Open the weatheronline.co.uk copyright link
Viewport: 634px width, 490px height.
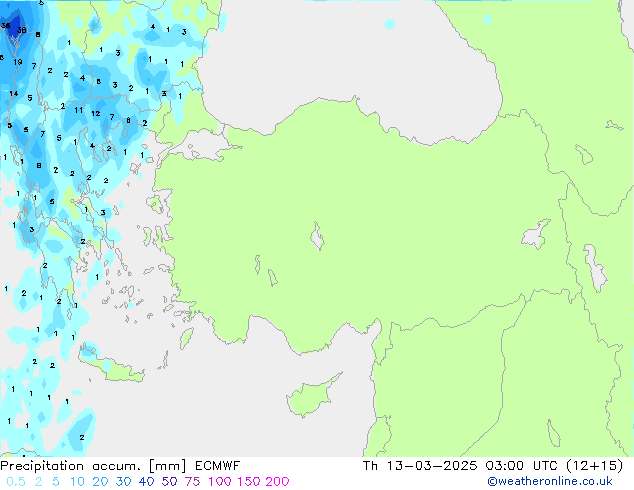point(550,482)
